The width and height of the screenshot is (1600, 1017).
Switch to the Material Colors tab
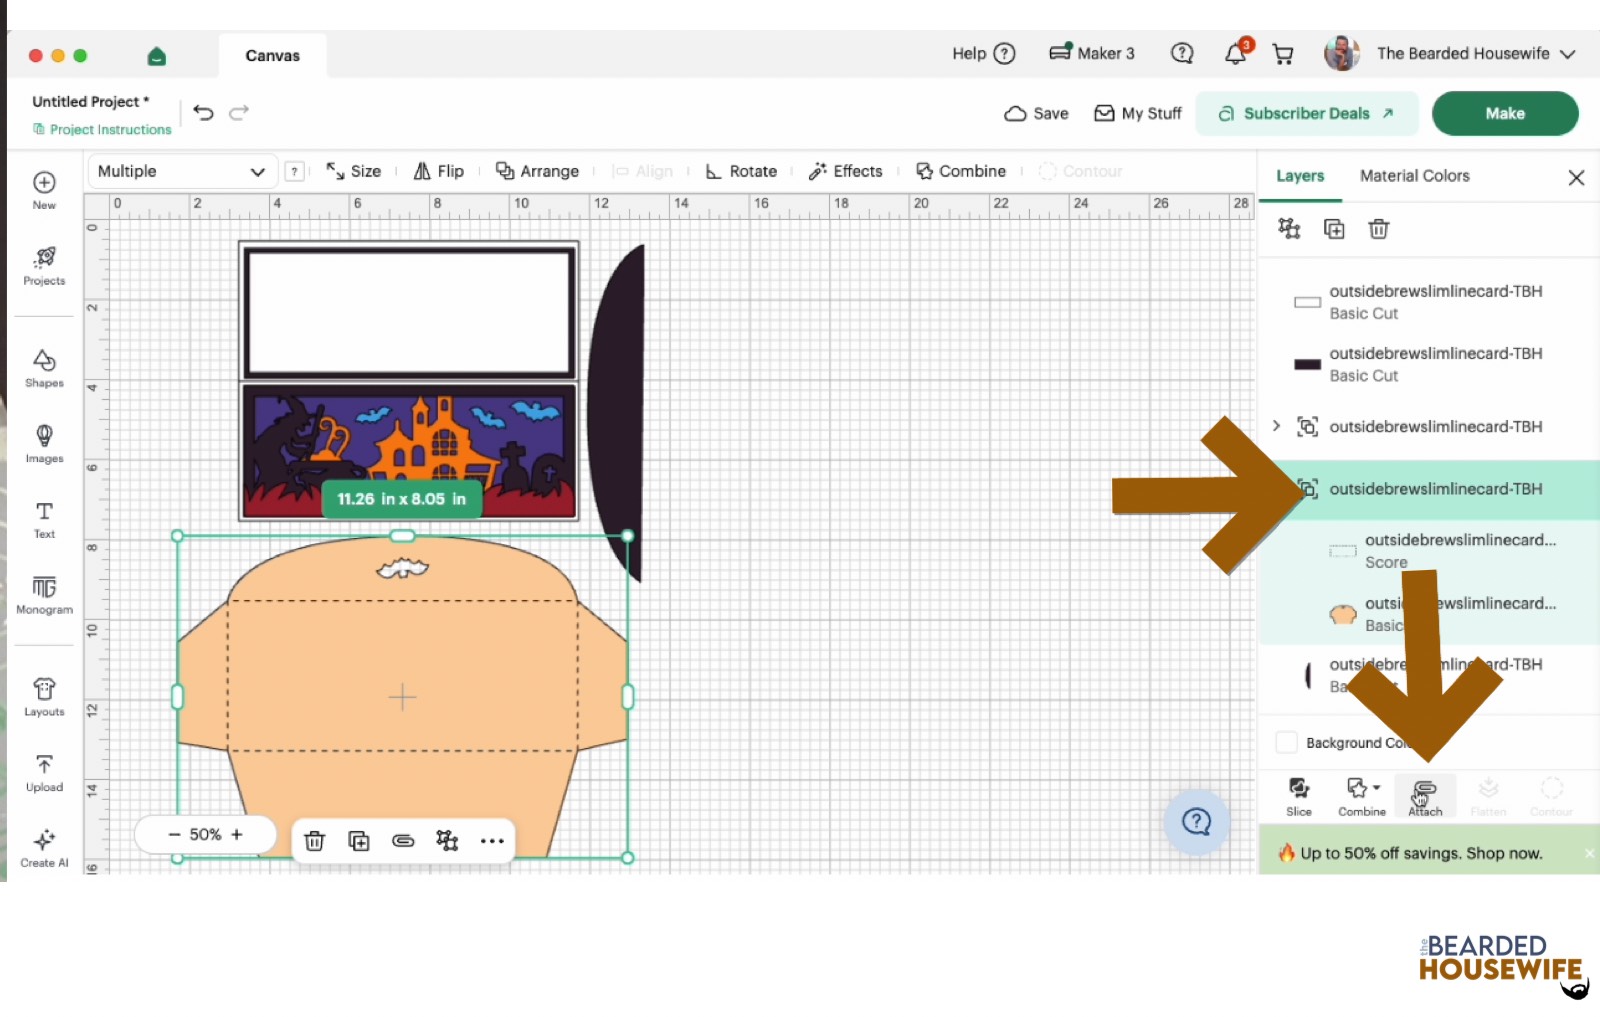click(x=1415, y=176)
